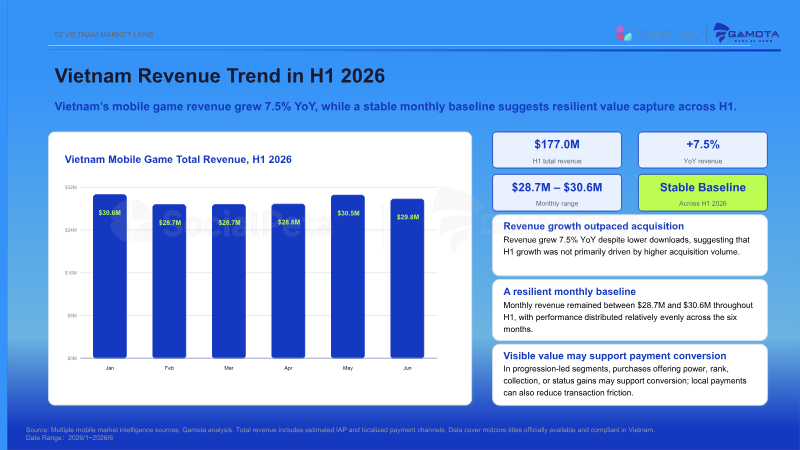Click chart title 'Vietnam Mobile Game Total Revenue, H1 2026'
Viewport: 800px width, 450px height.
coord(178,160)
